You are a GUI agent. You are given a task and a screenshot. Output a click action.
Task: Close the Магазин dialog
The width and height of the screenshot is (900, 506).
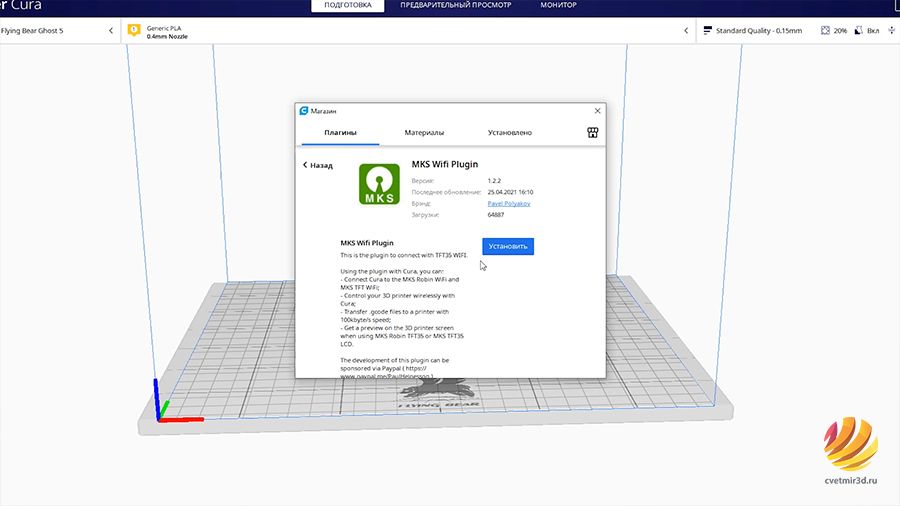coord(597,111)
